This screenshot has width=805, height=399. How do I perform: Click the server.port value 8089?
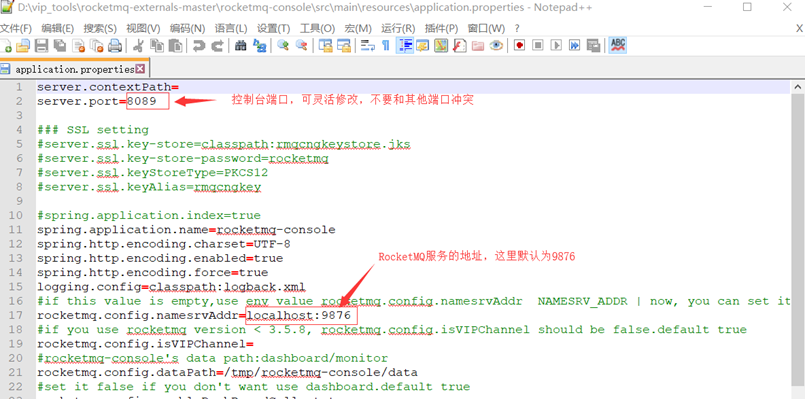click(x=142, y=101)
